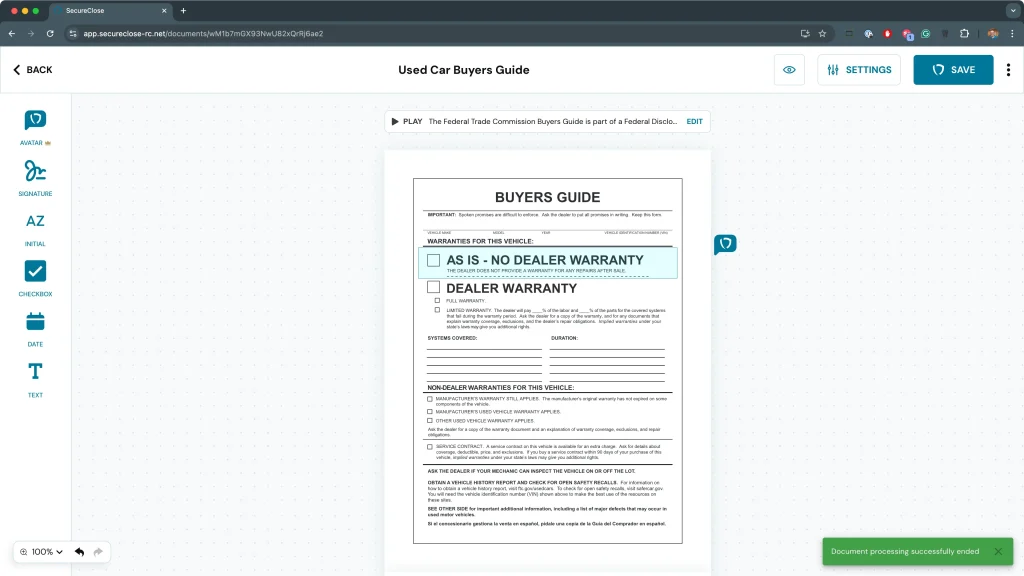This screenshot has height=576, width=1024.
Task: Click the avatar marker beside the document
Action: (x=725, y=244)
